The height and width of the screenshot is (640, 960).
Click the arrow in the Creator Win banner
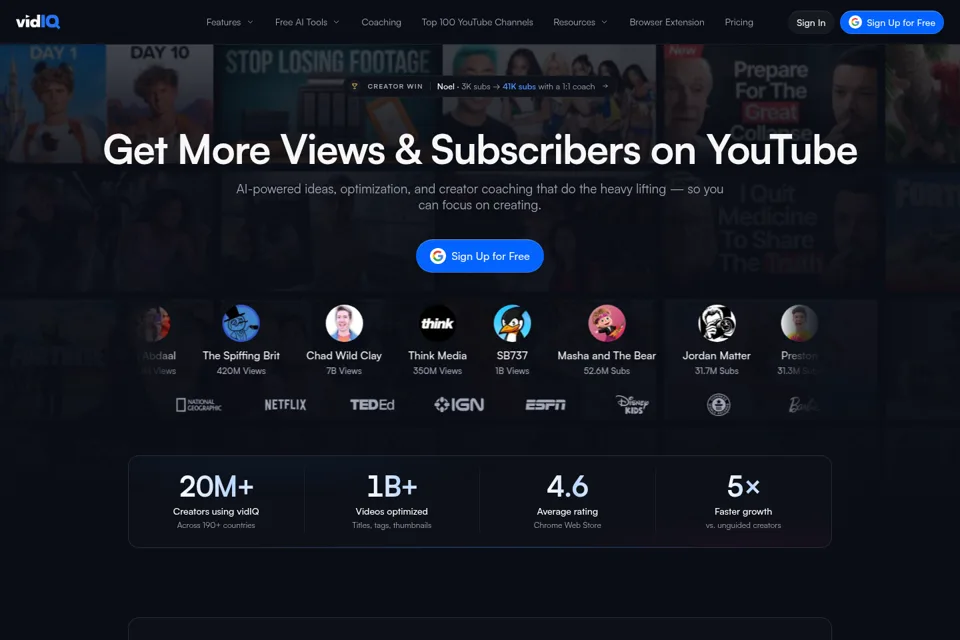point(605,86)
